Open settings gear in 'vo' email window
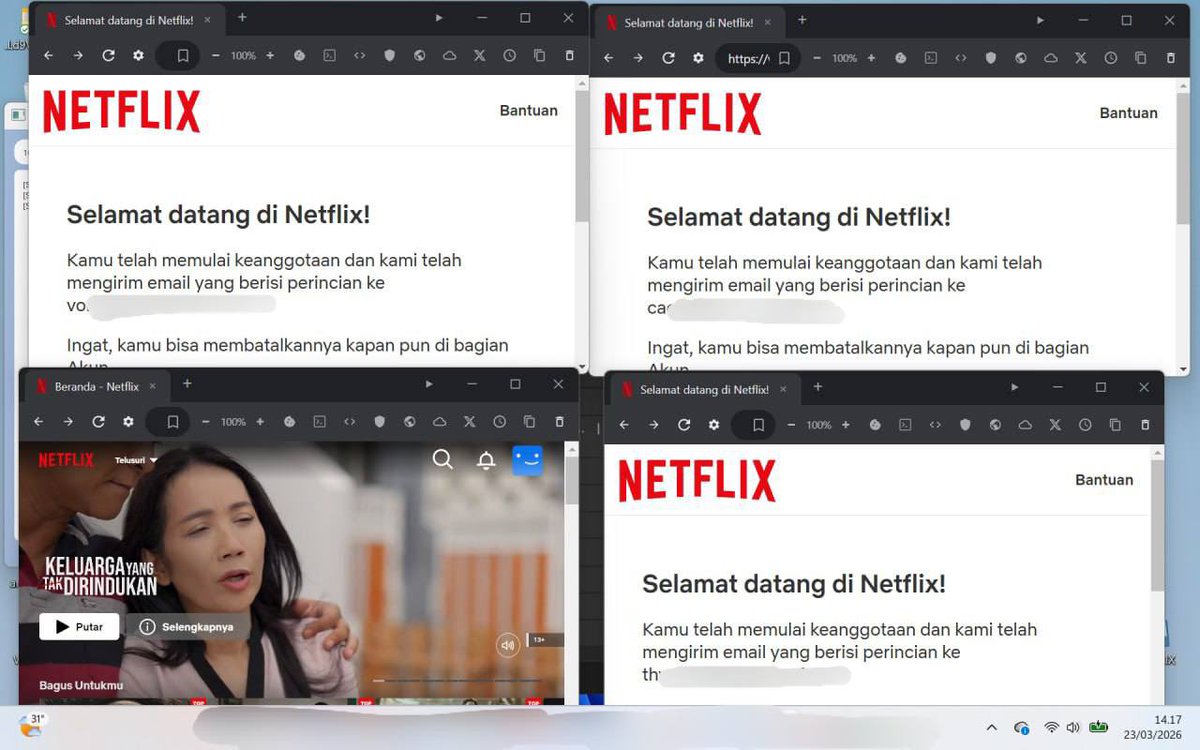 pyautogui.click(x=138, y=56)
